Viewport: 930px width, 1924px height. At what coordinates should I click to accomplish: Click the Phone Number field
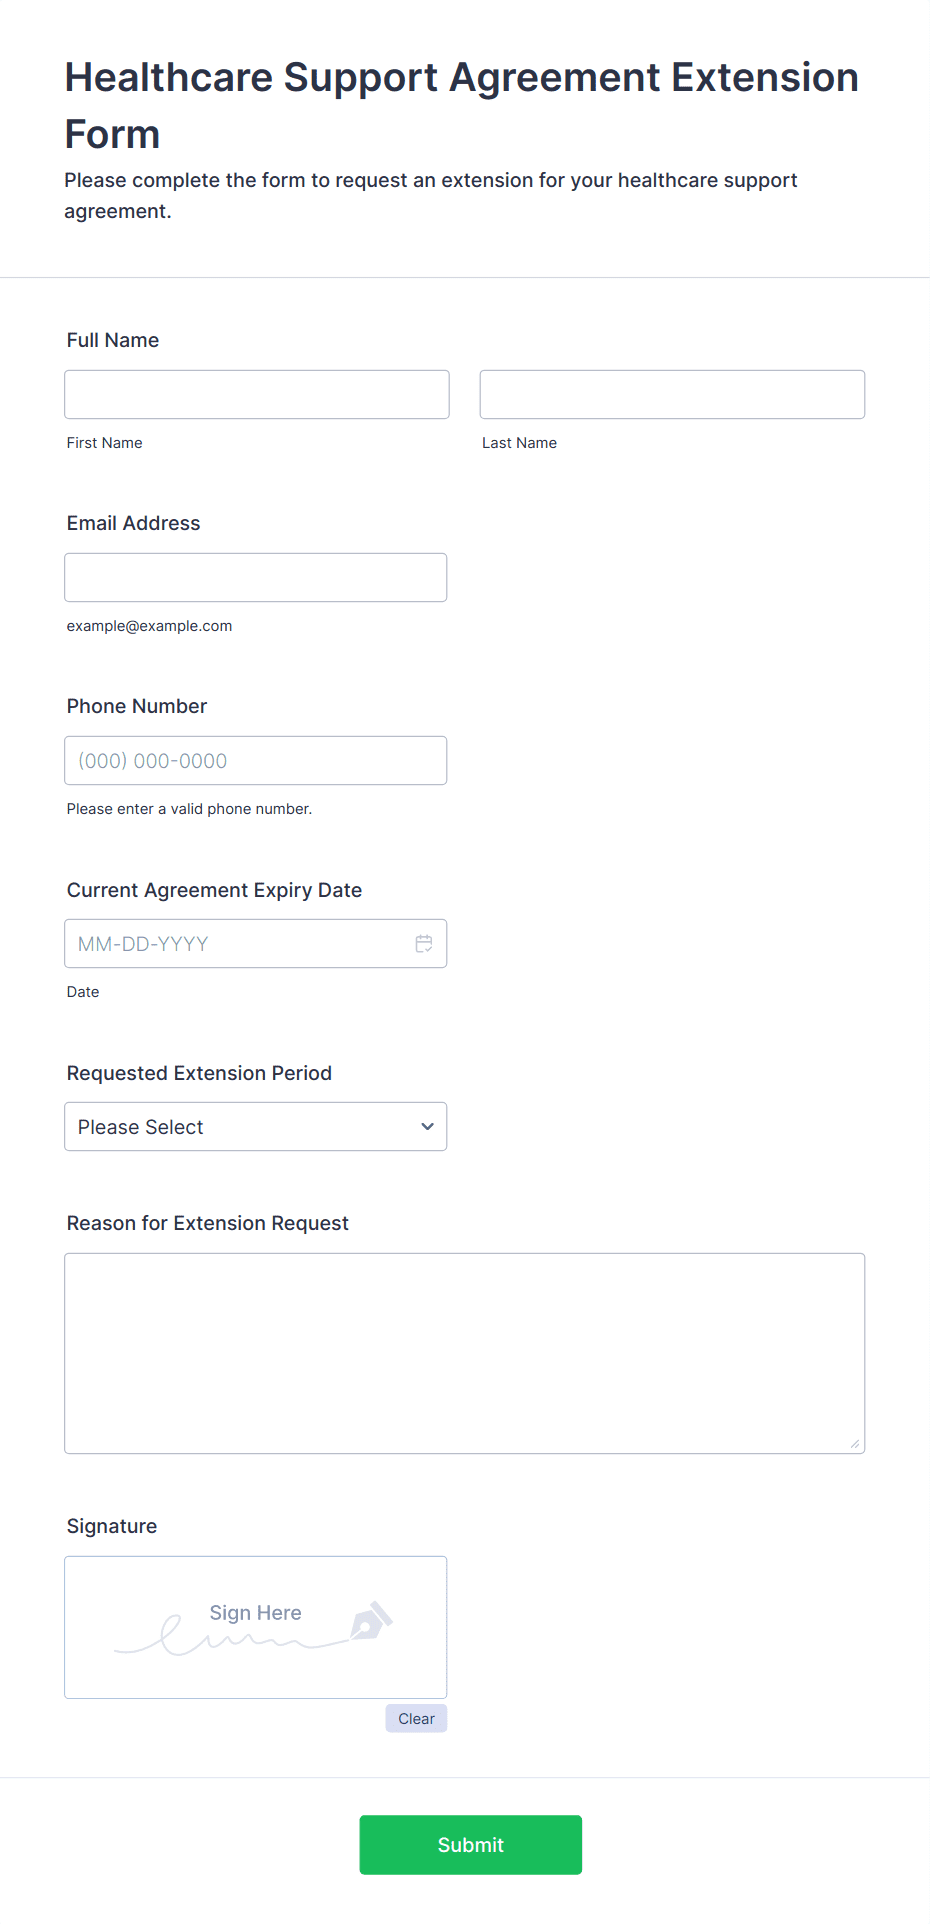pyautogui.click(x=256, y=761)
